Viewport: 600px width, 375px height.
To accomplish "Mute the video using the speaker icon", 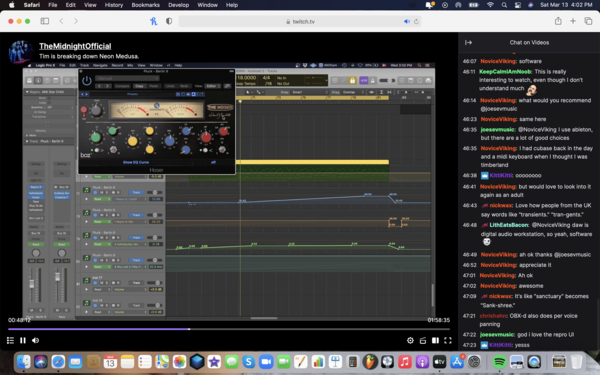I will 36,340.
